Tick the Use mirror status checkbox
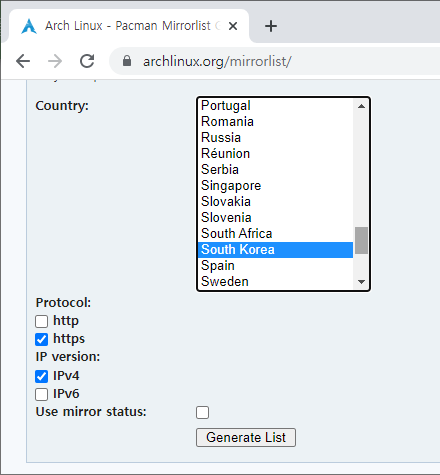Image resolution: width=440 pixels, height=475 pixels. [203, 412]
